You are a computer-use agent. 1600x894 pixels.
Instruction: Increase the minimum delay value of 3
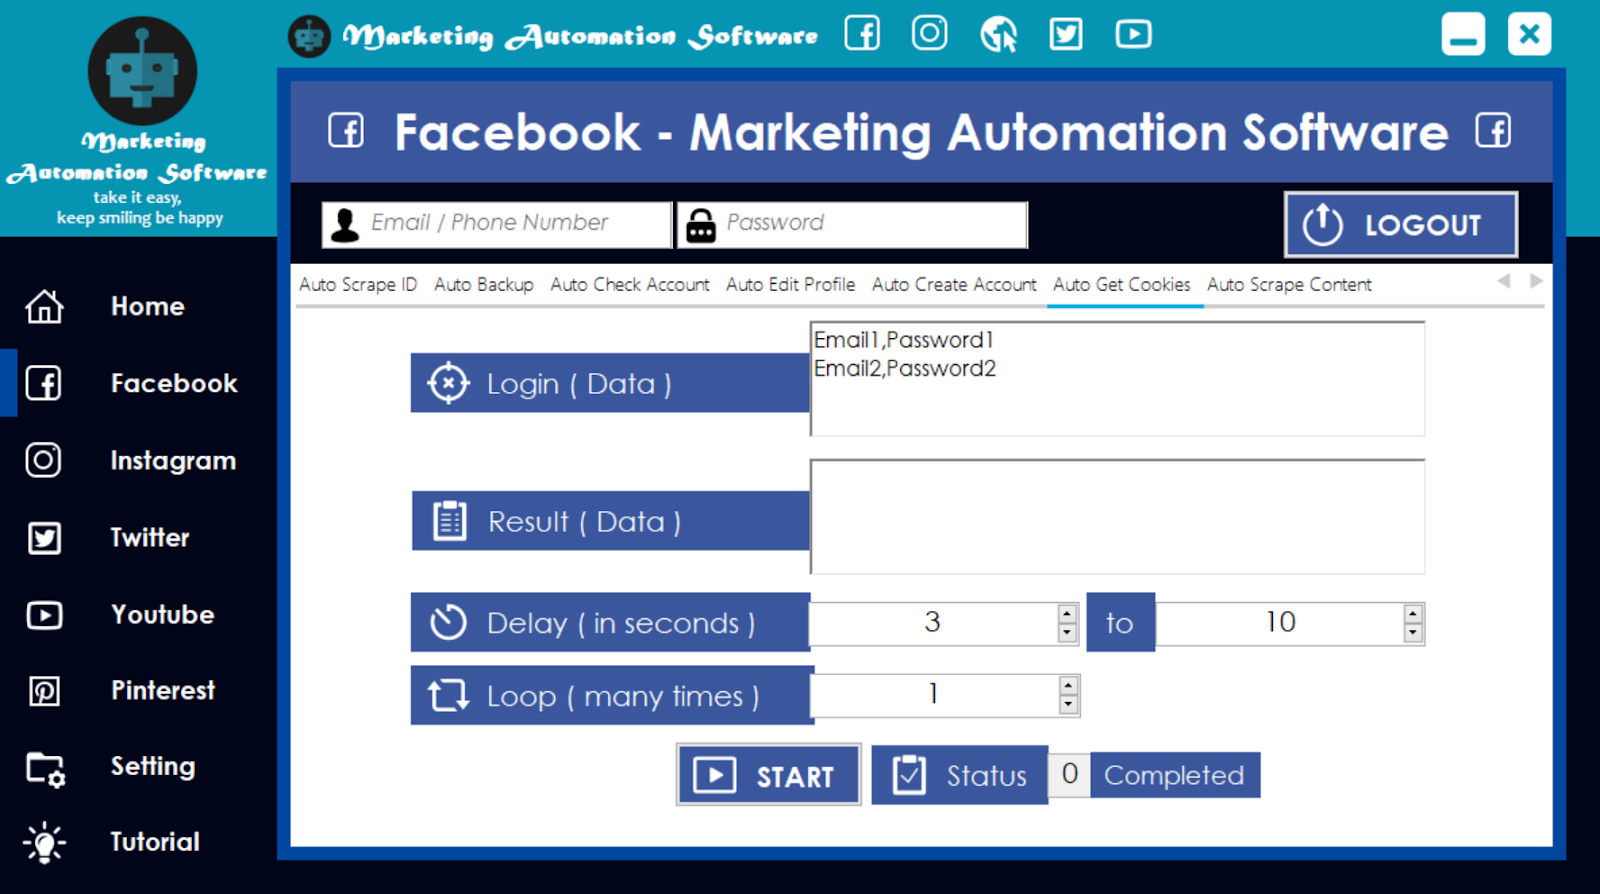(1067, 613)
